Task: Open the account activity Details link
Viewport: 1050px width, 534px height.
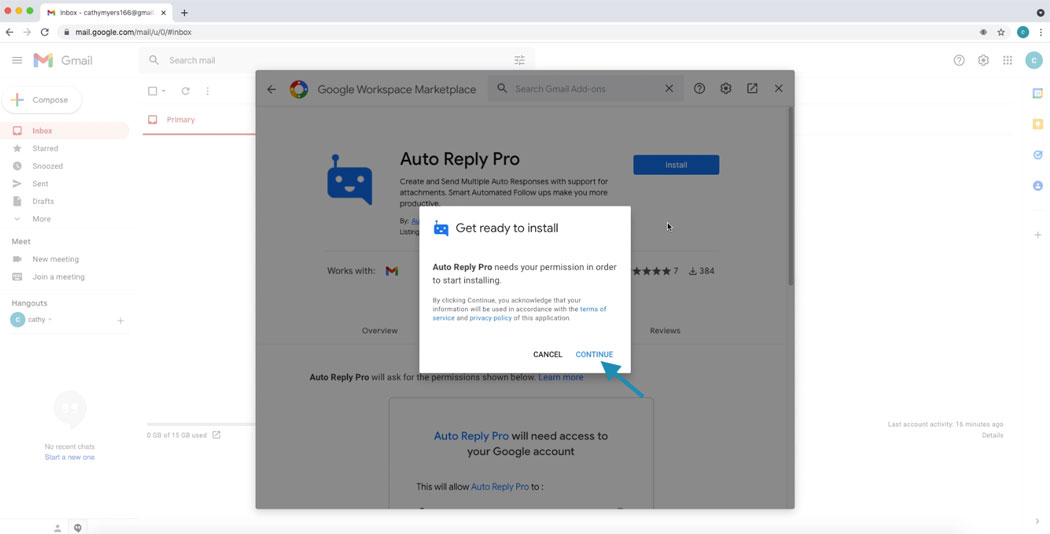Action: (992, 436)
